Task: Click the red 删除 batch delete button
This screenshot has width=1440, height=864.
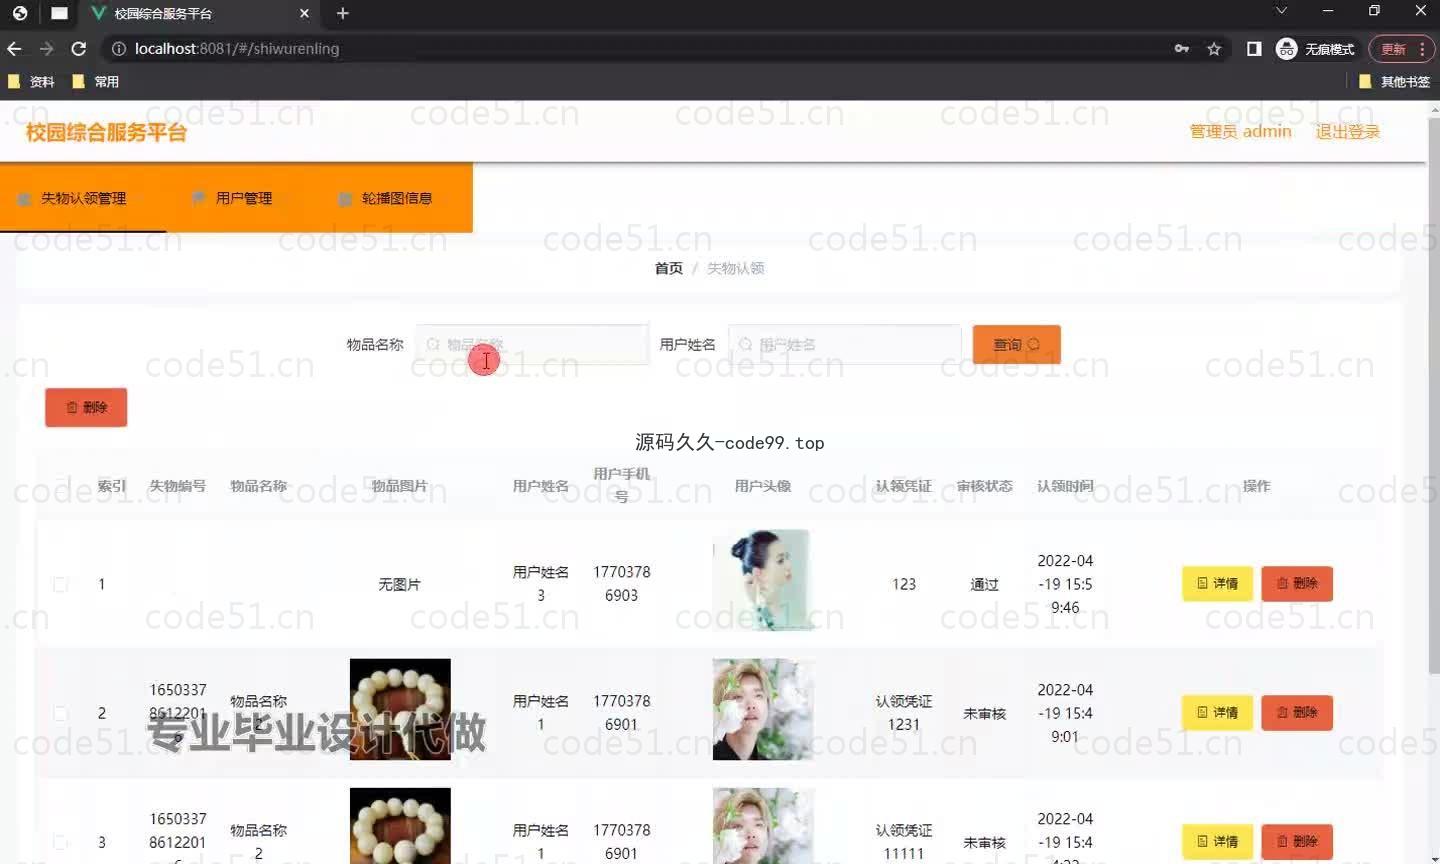Action: point(86,407)
